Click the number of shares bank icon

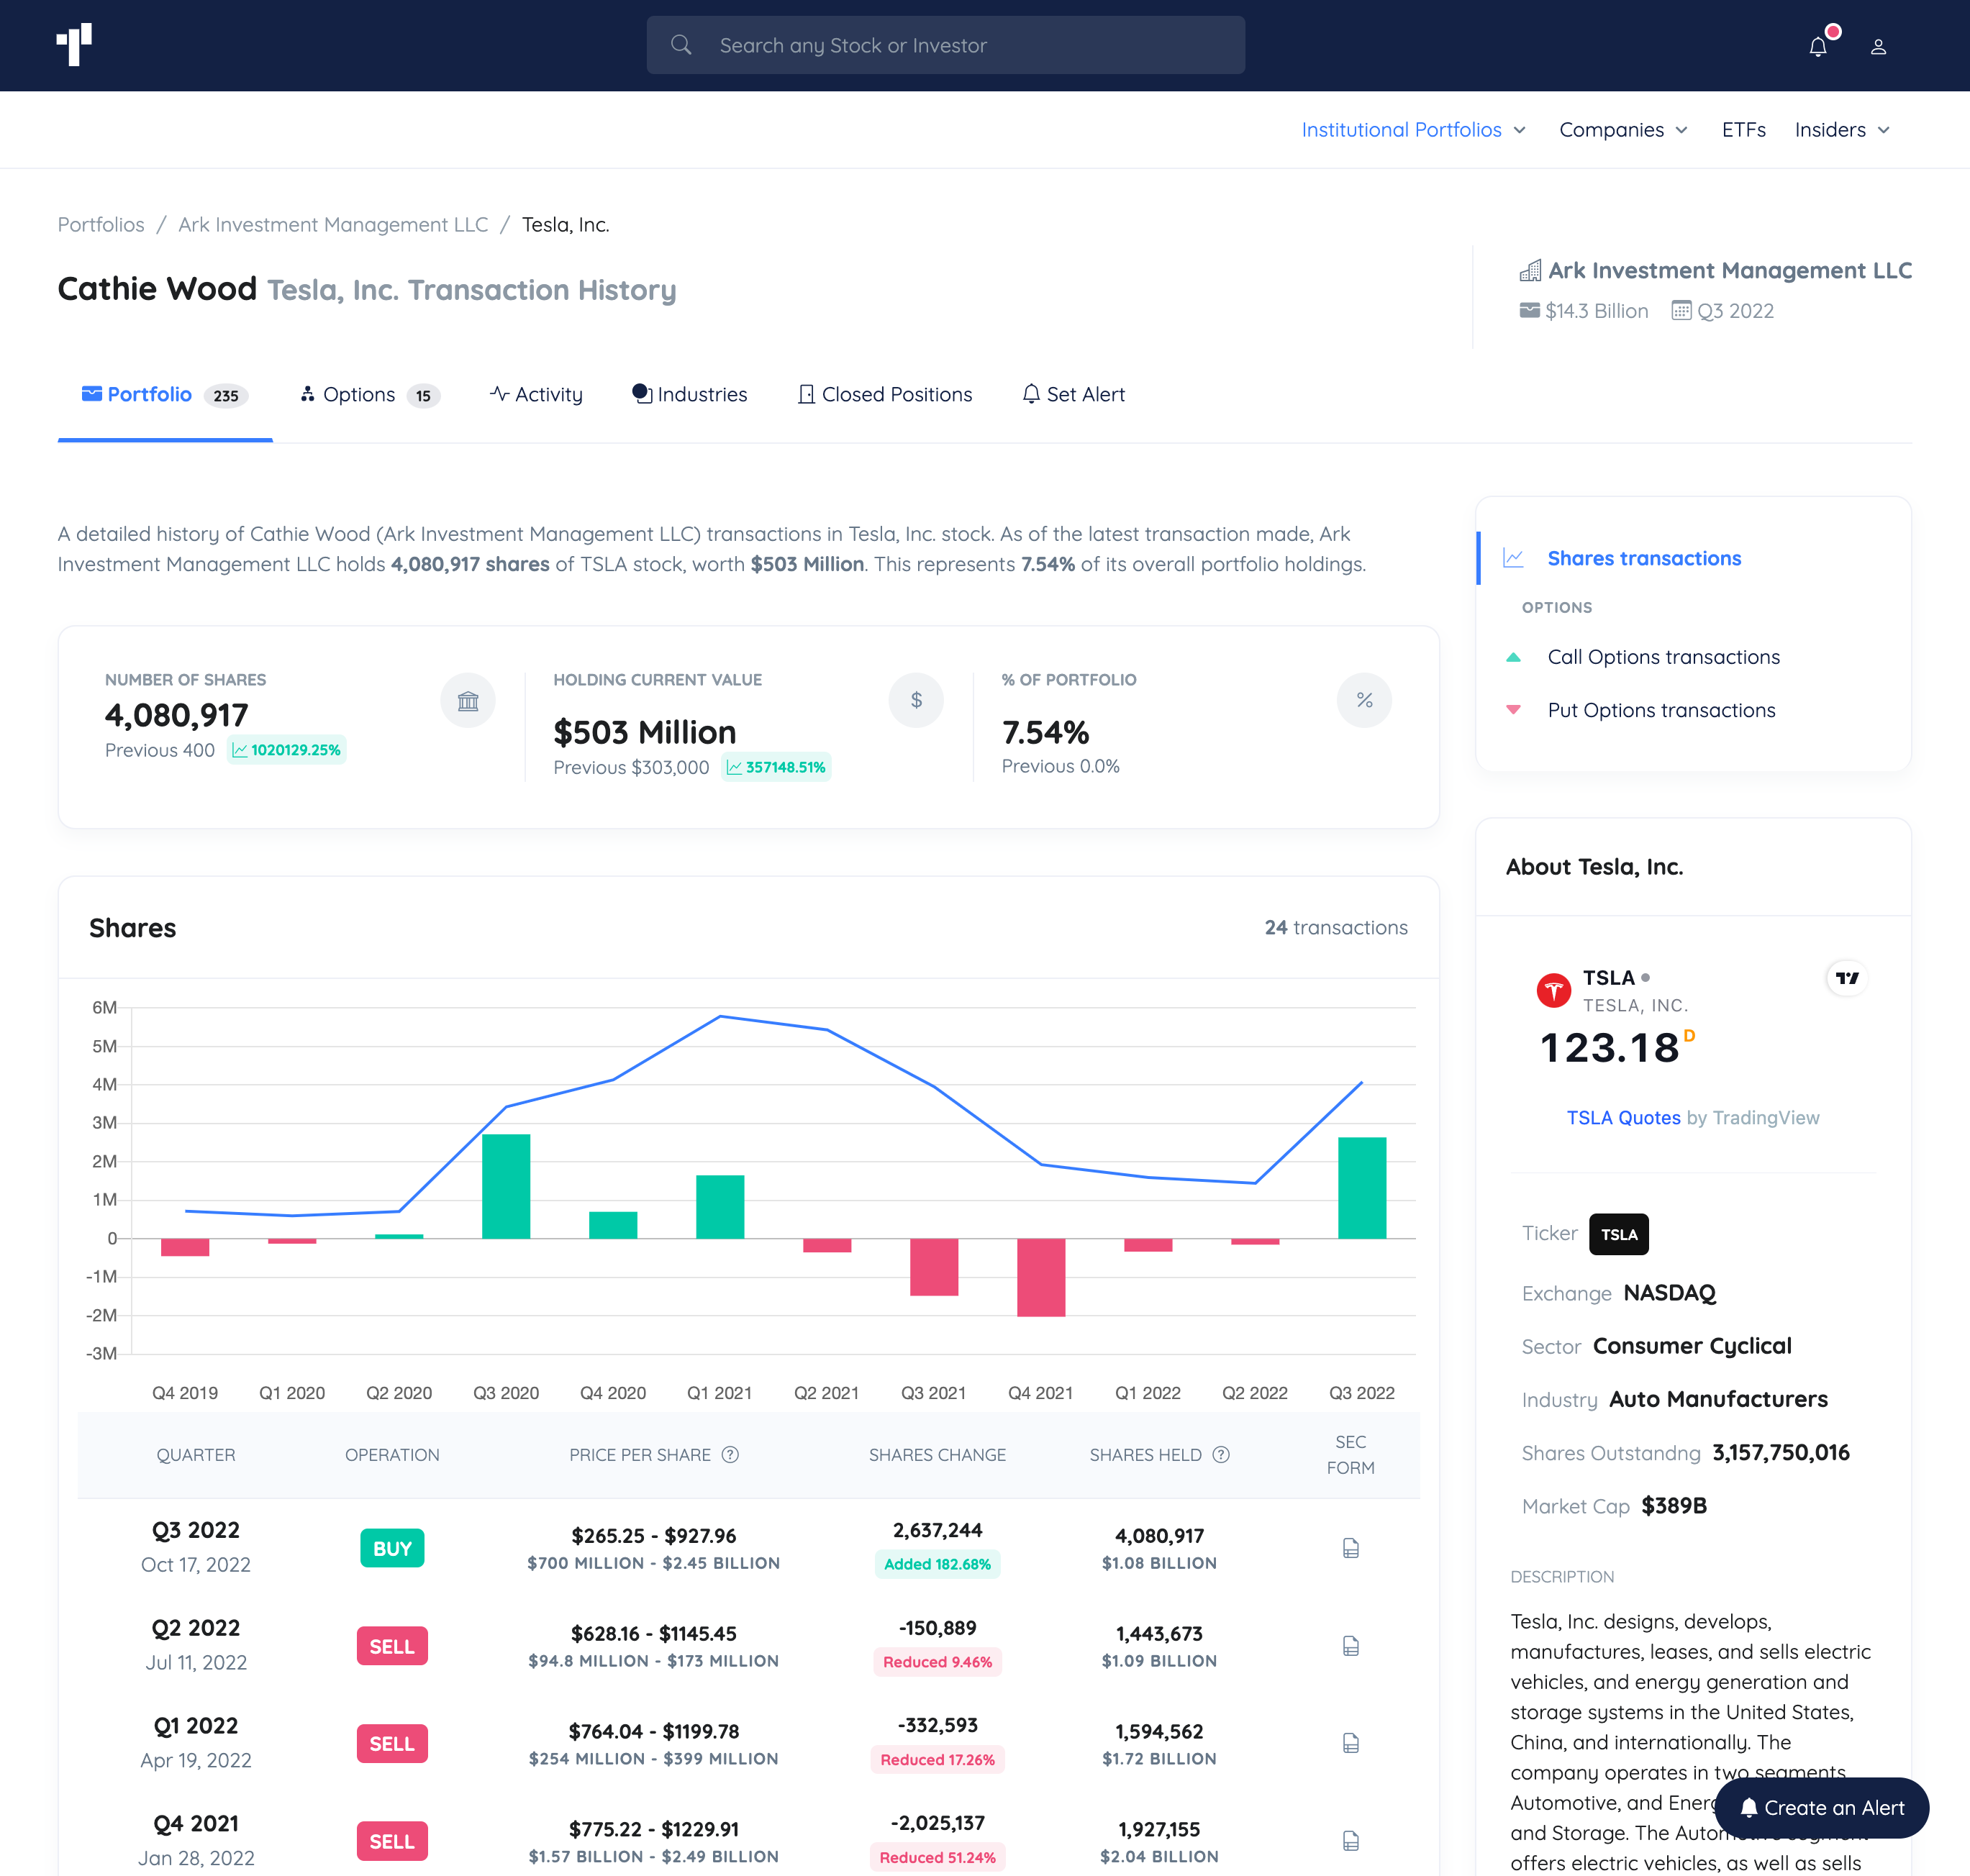click(468, 701)
